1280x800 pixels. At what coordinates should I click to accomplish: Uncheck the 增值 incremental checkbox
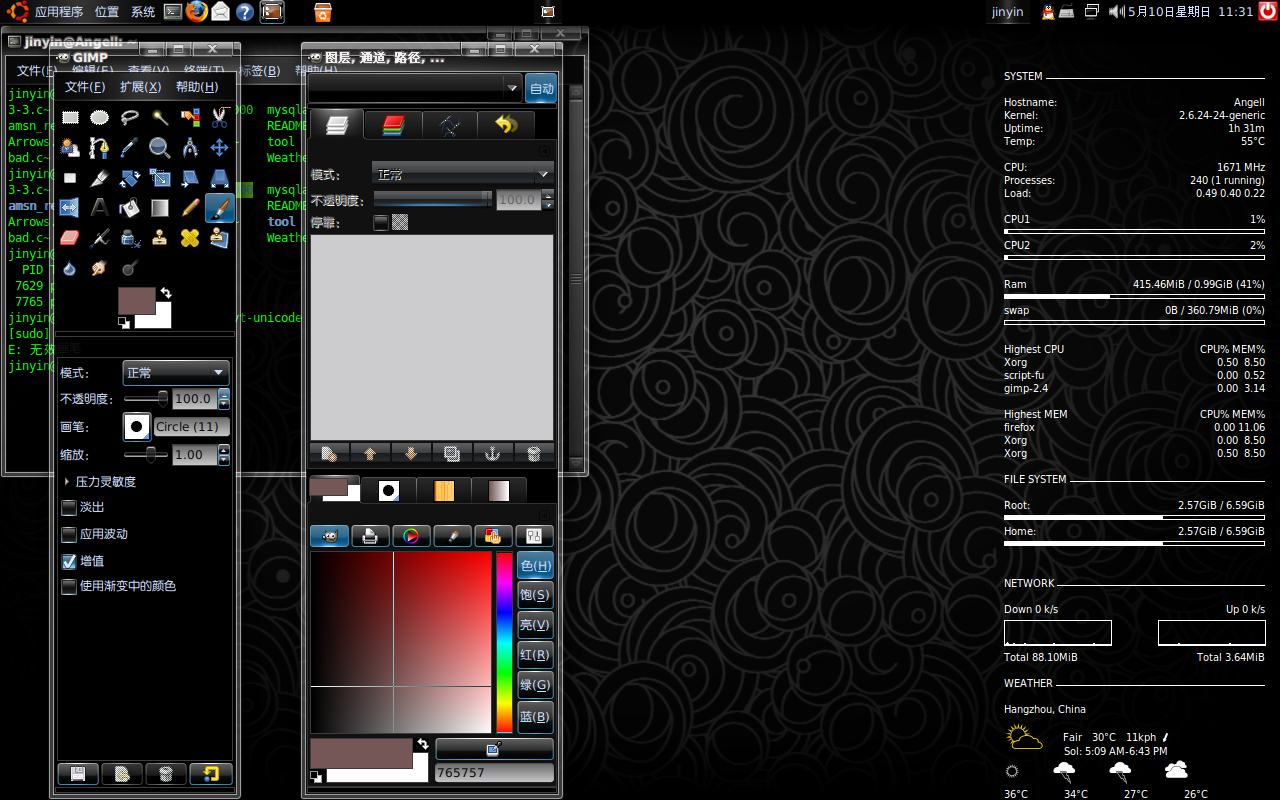click(69, 561)
